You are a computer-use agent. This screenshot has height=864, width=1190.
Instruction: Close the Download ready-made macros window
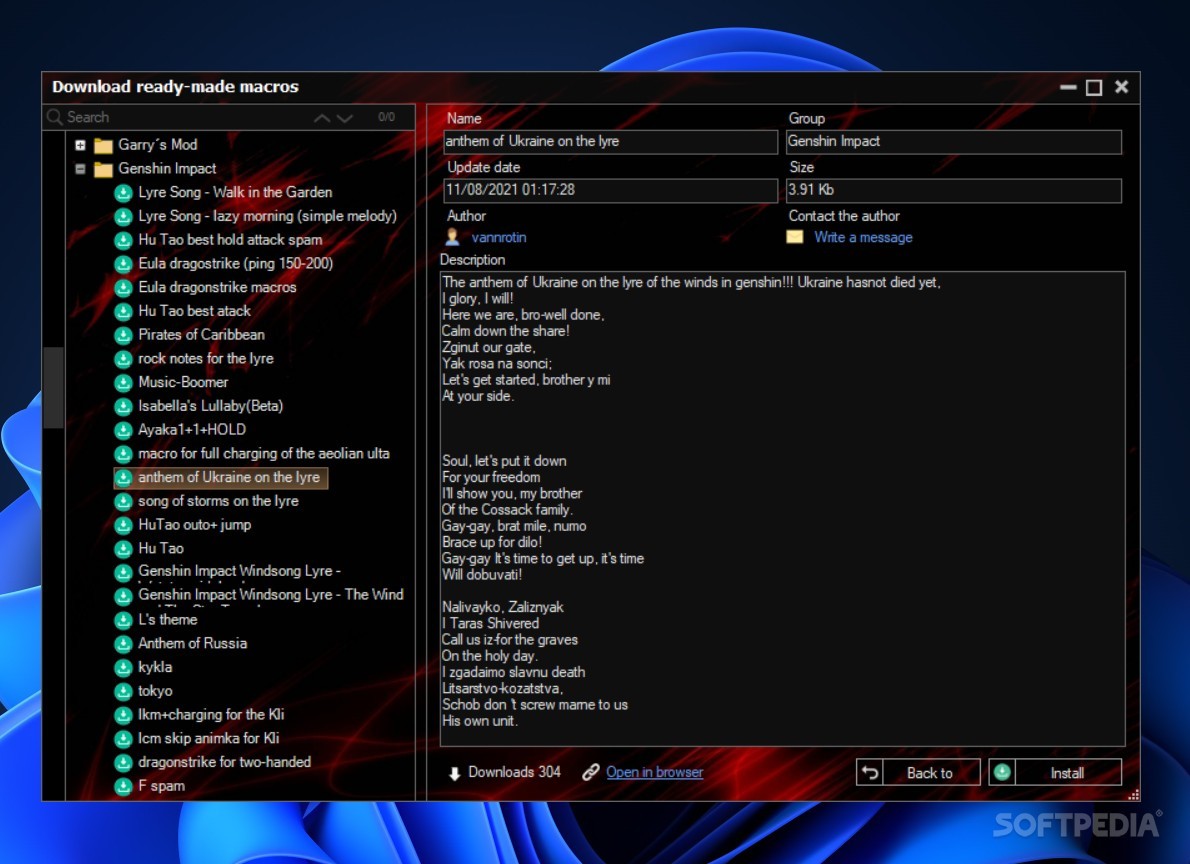click(1122, 87)
